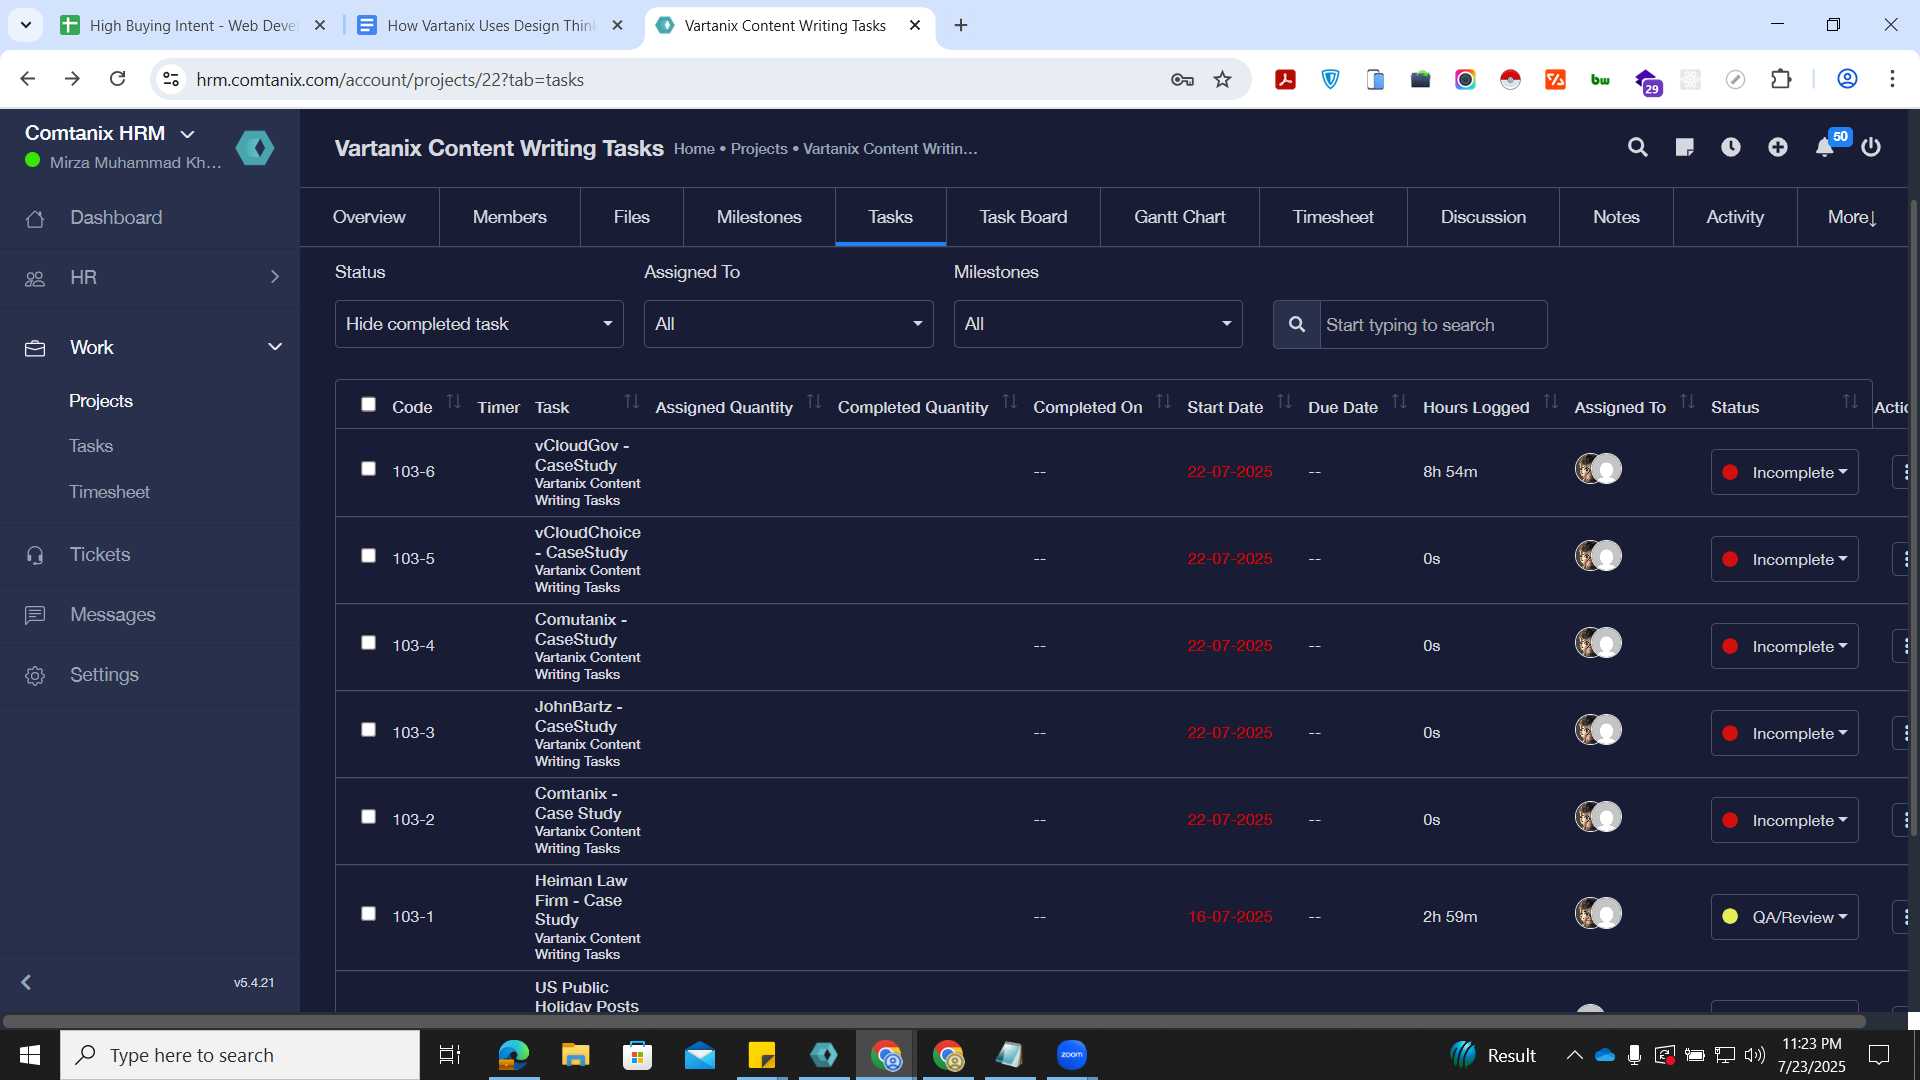Check the box for task 103-5

click(368, 555)
